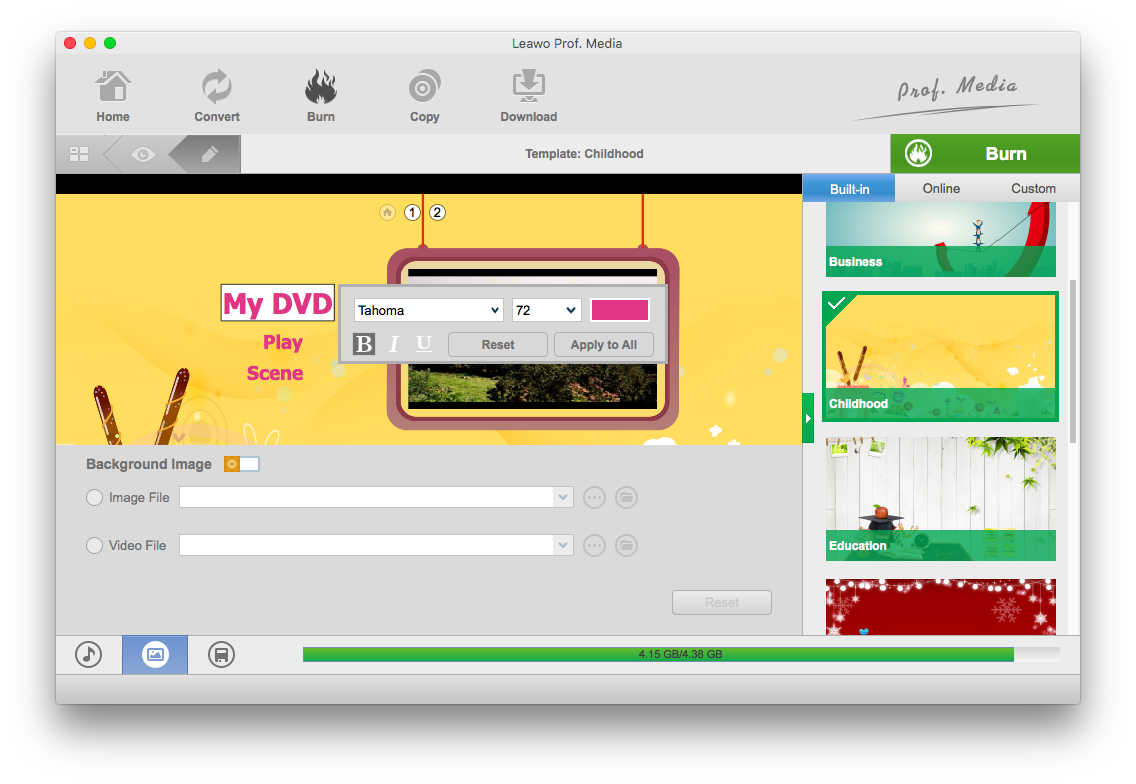The width and height of the screenshot is (1136, 784).
Task: Switch to grid template view icon
Action: click(79, 154)
